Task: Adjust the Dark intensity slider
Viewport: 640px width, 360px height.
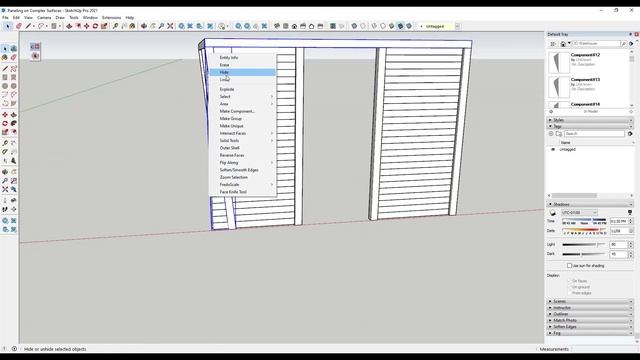Action: tap(584, 254)
